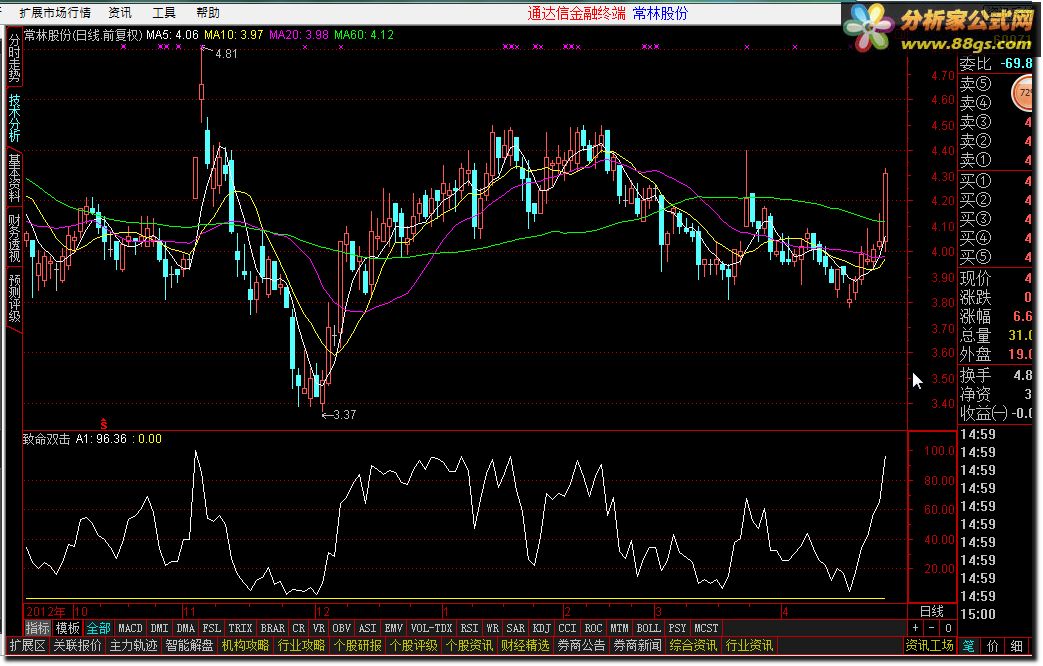The image size is (1043, 666).
Task: Apply the ROC indicator
Action: [x=593, y=628]
